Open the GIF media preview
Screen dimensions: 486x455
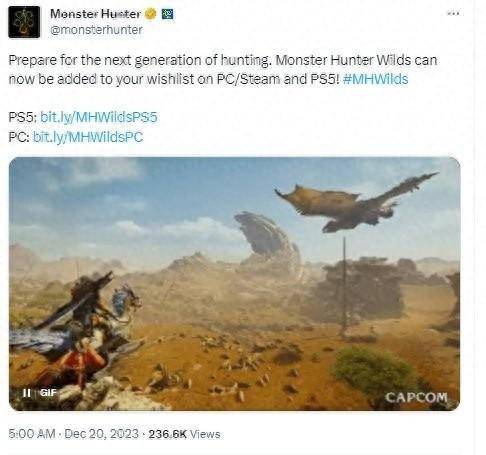[x=234, y=284]
